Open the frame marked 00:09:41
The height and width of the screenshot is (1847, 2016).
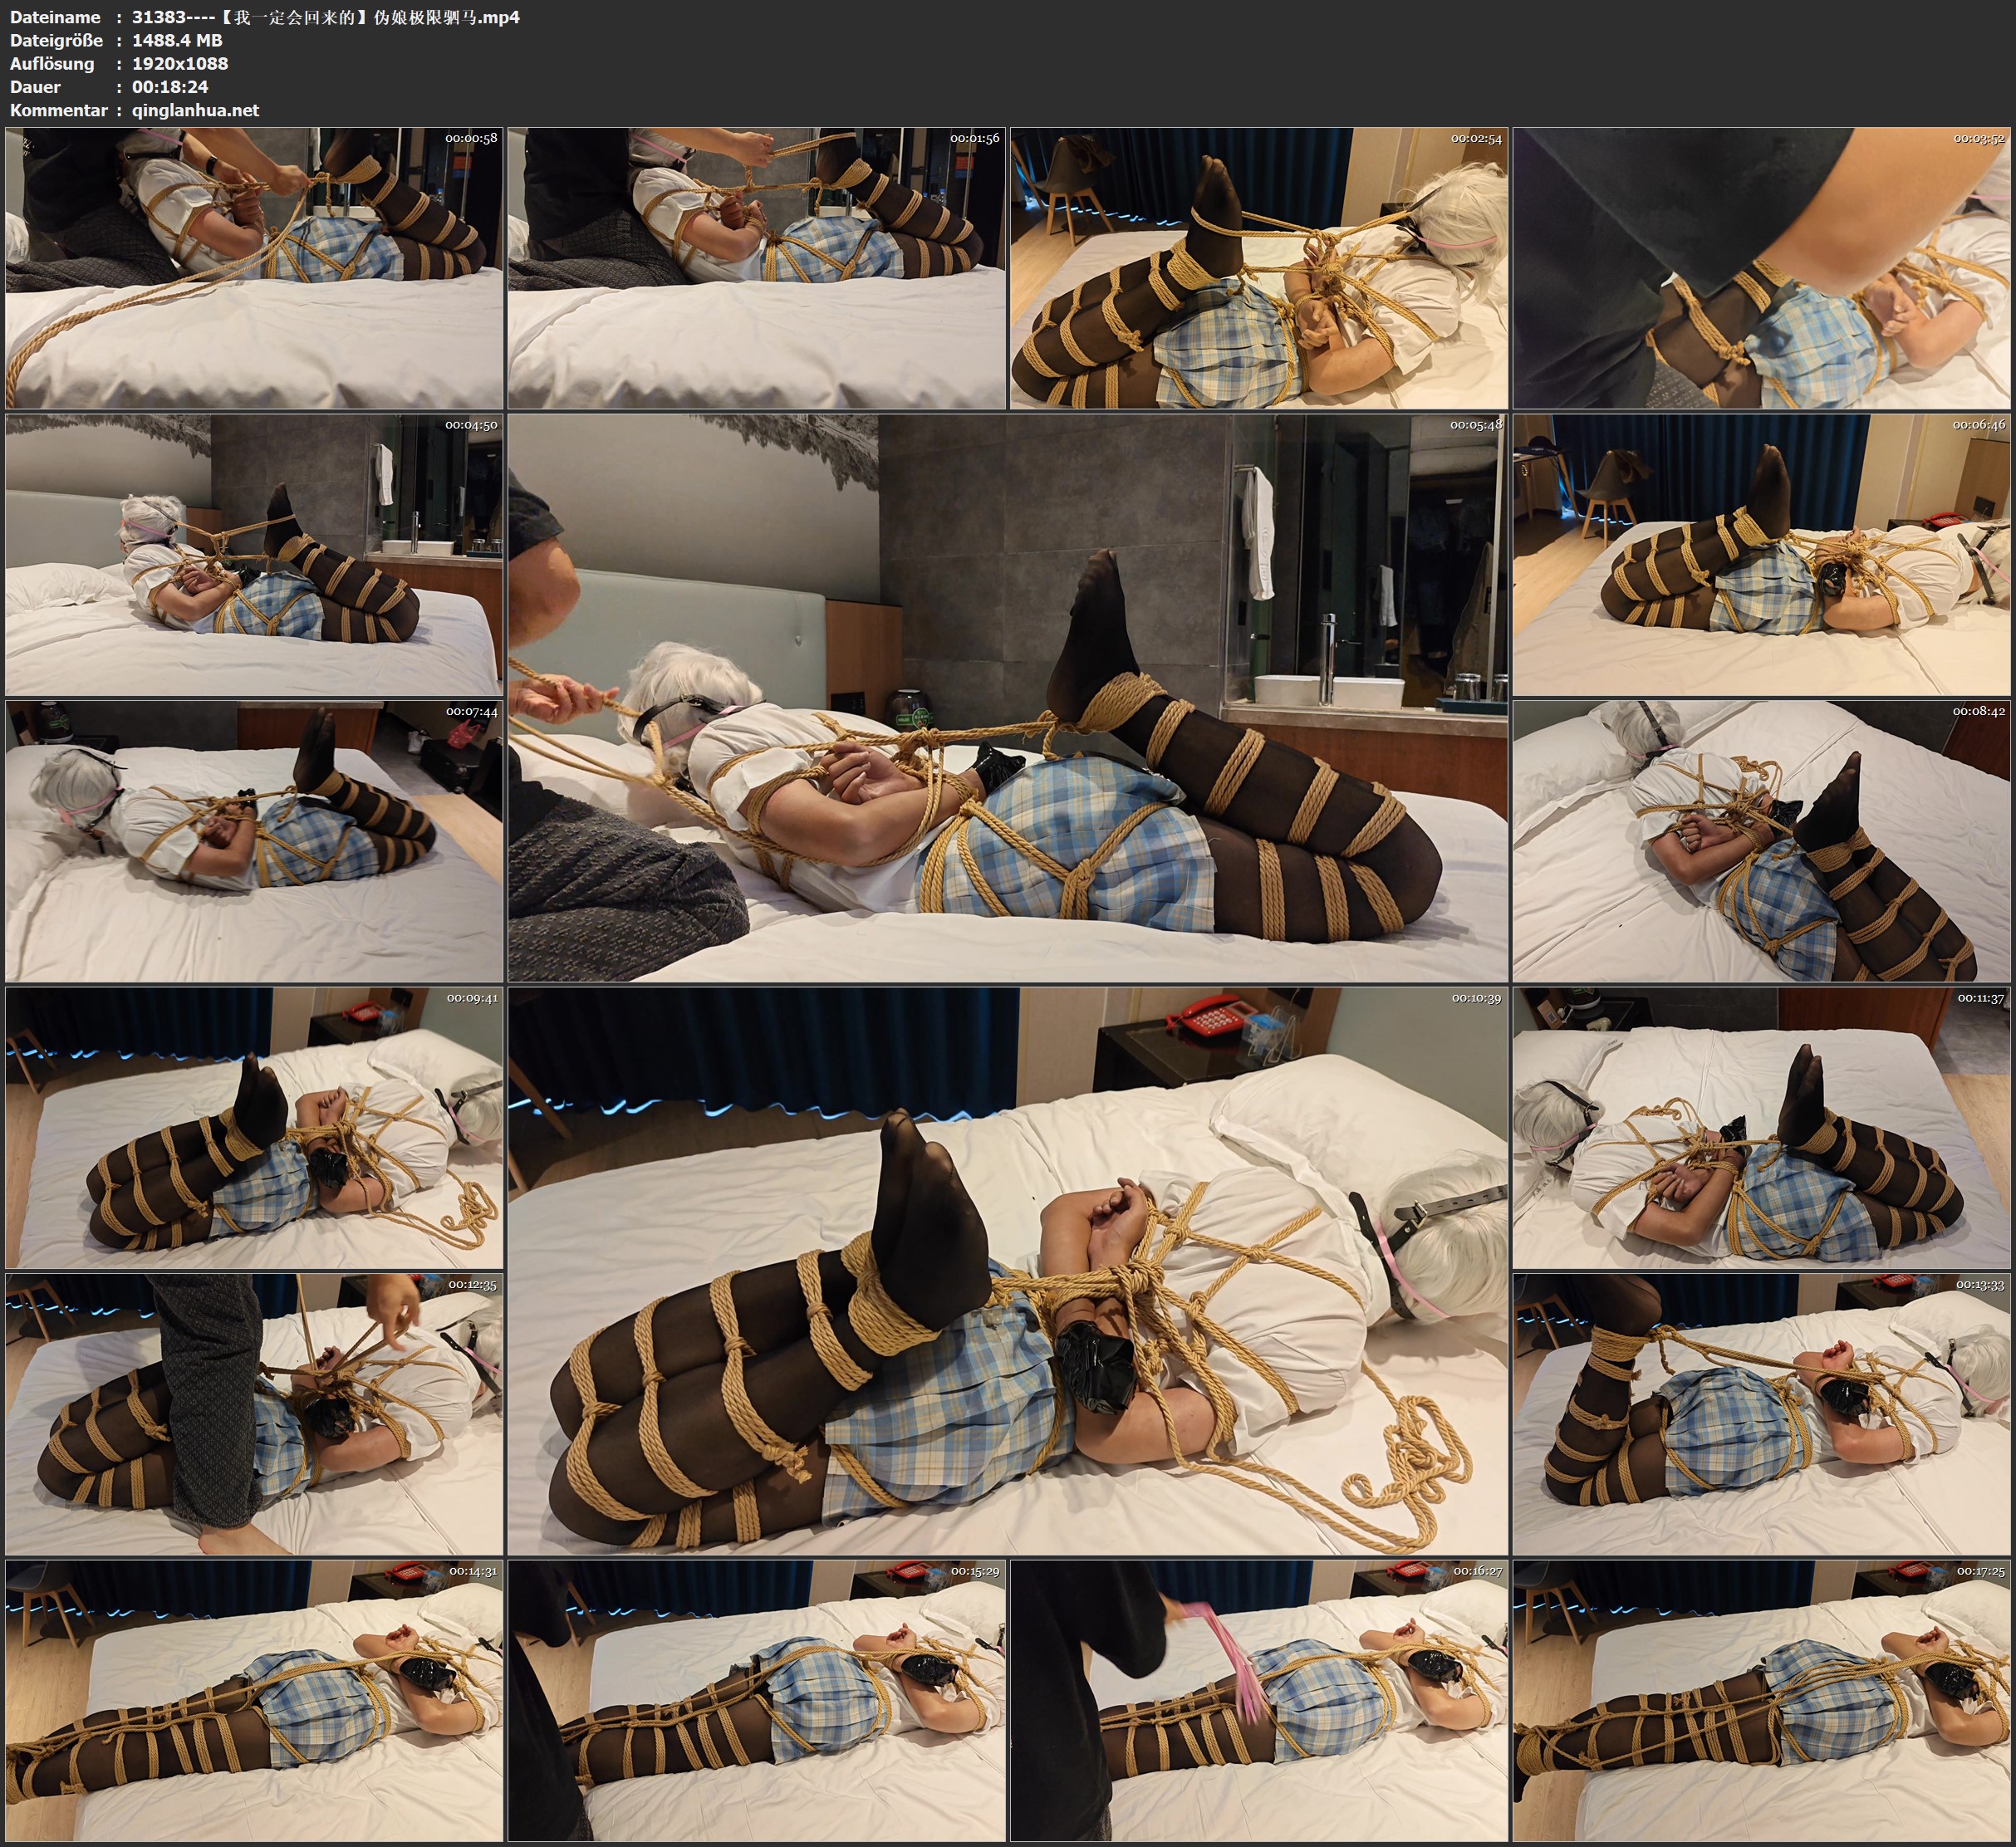pos(254,1128)
